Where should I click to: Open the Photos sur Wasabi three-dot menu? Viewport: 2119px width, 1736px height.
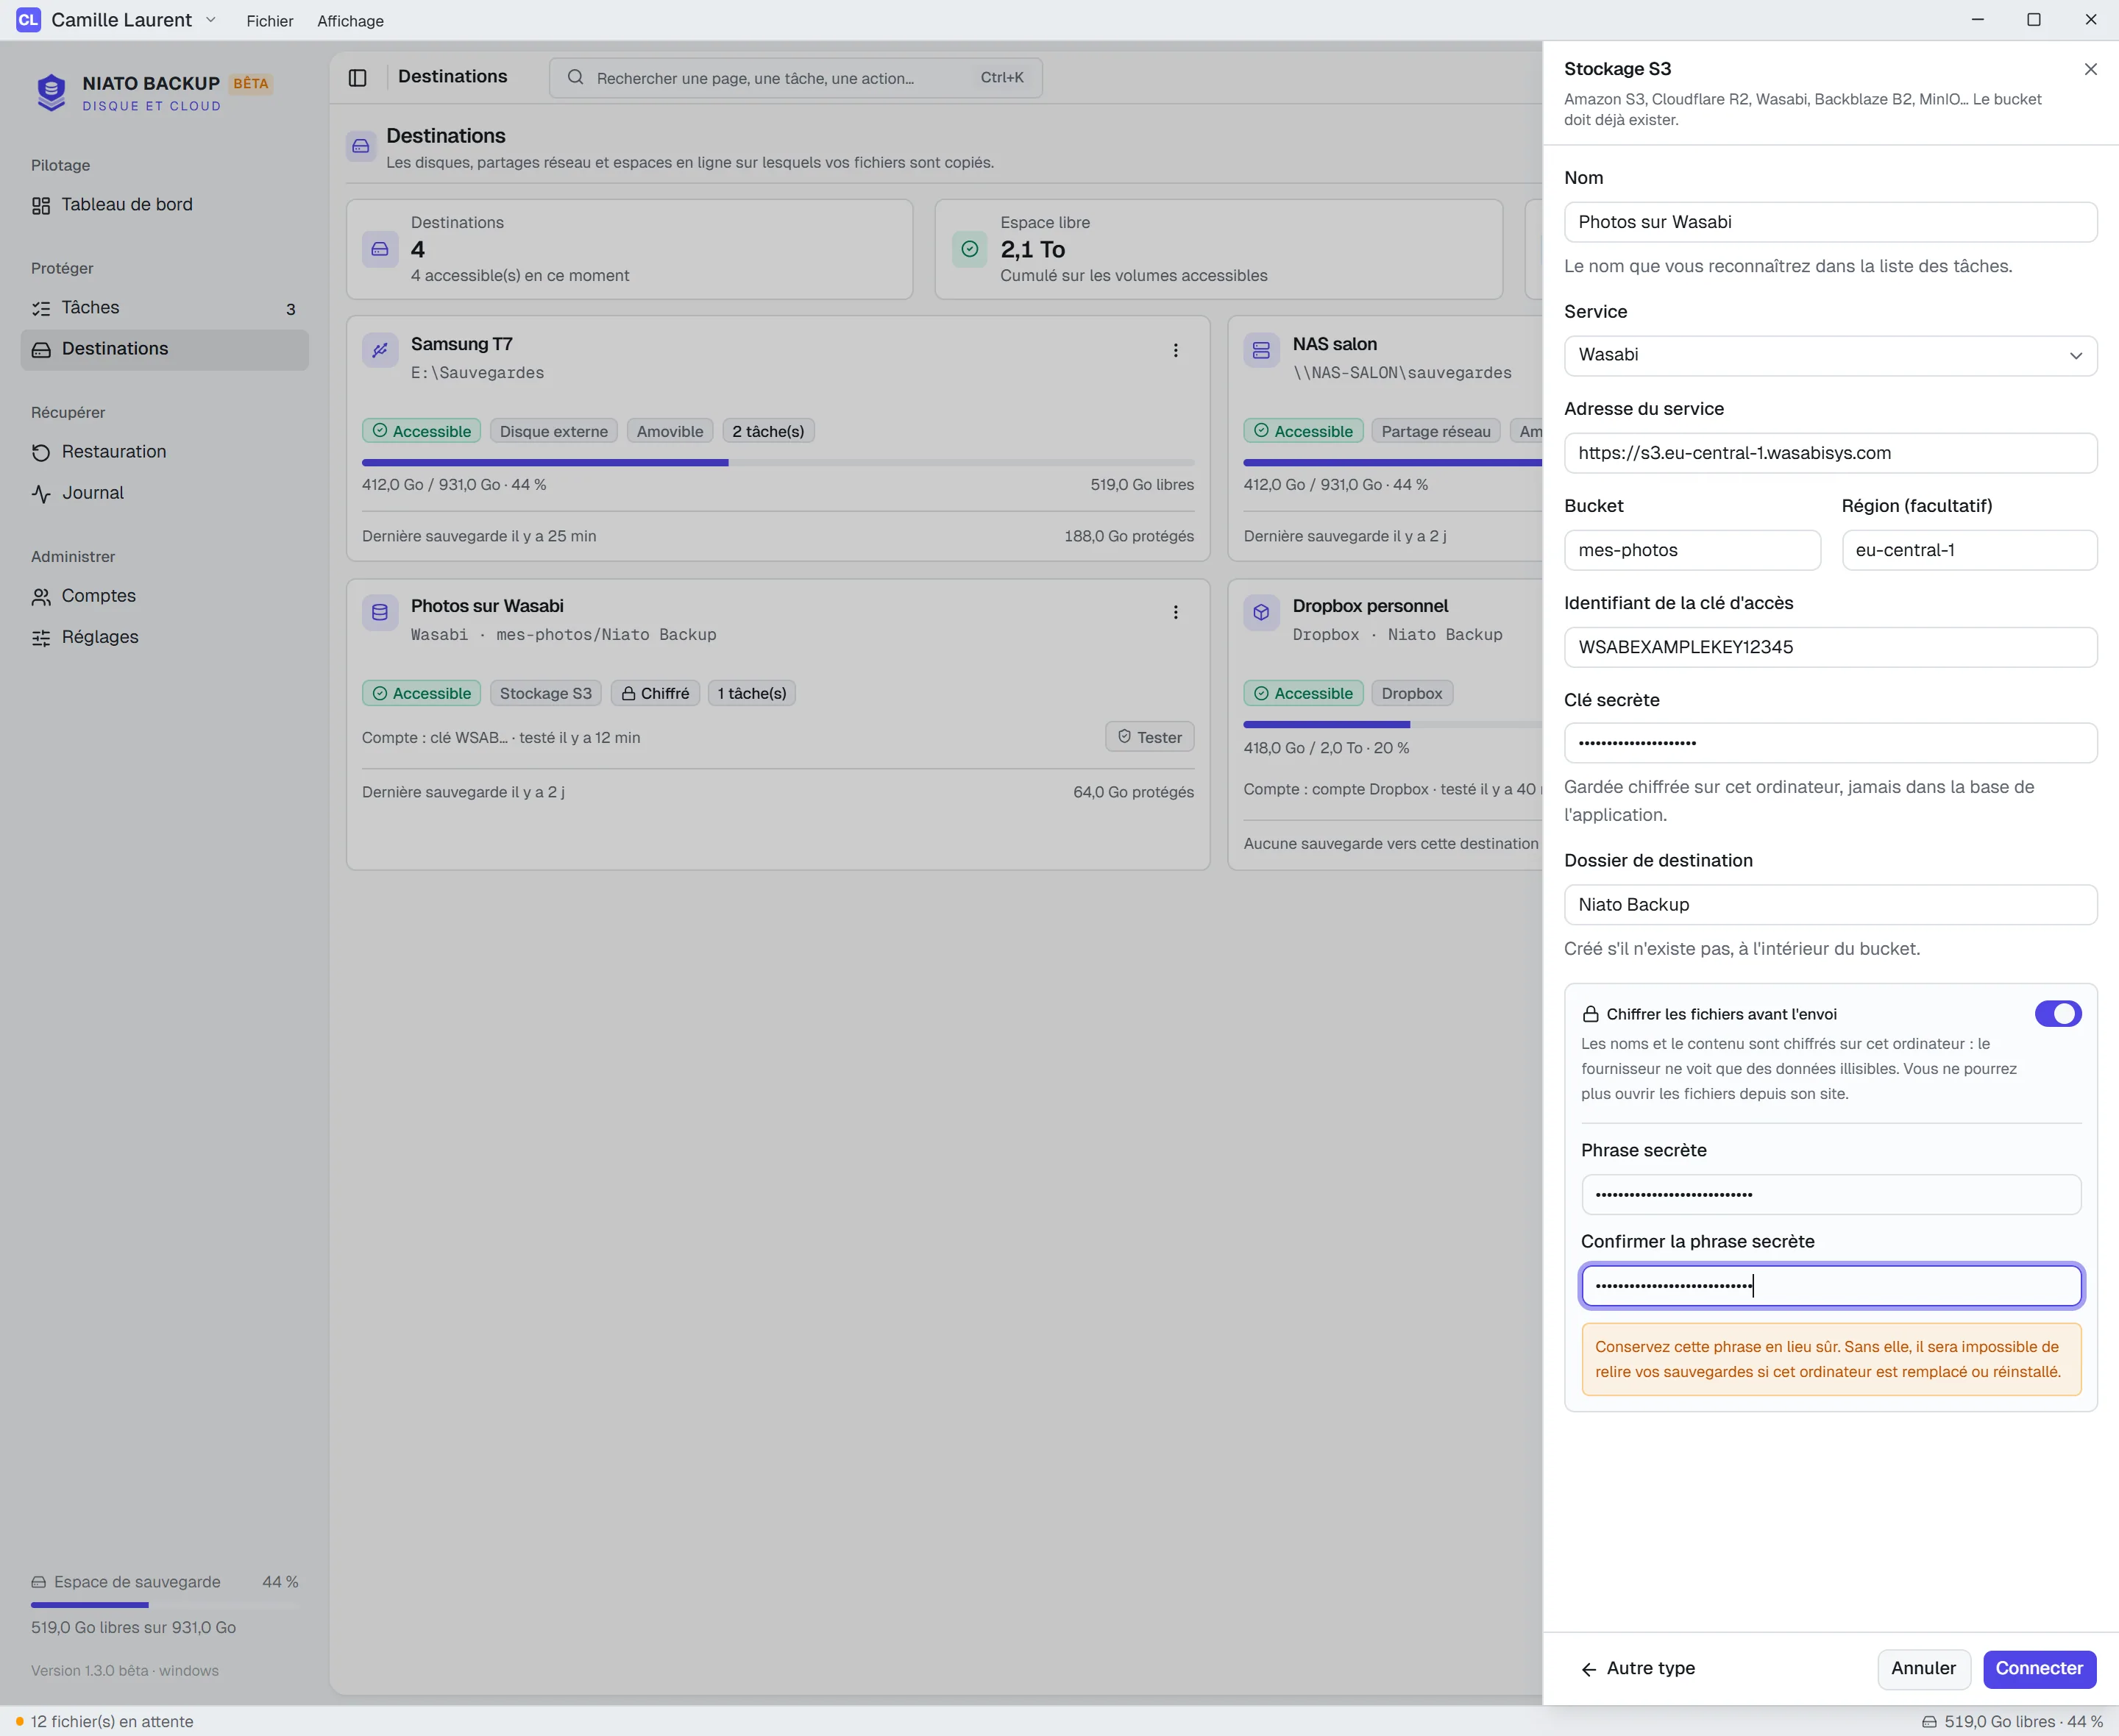[1175, 612]
